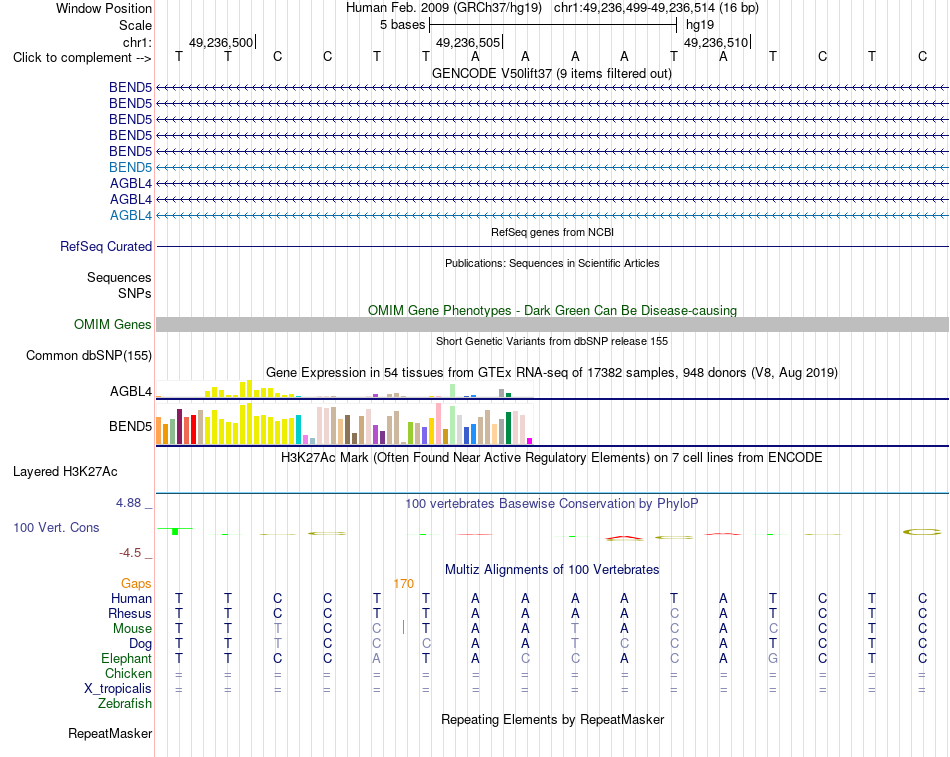Open 'Repeating Elements by RepeatMasker' title

[552, 719]
